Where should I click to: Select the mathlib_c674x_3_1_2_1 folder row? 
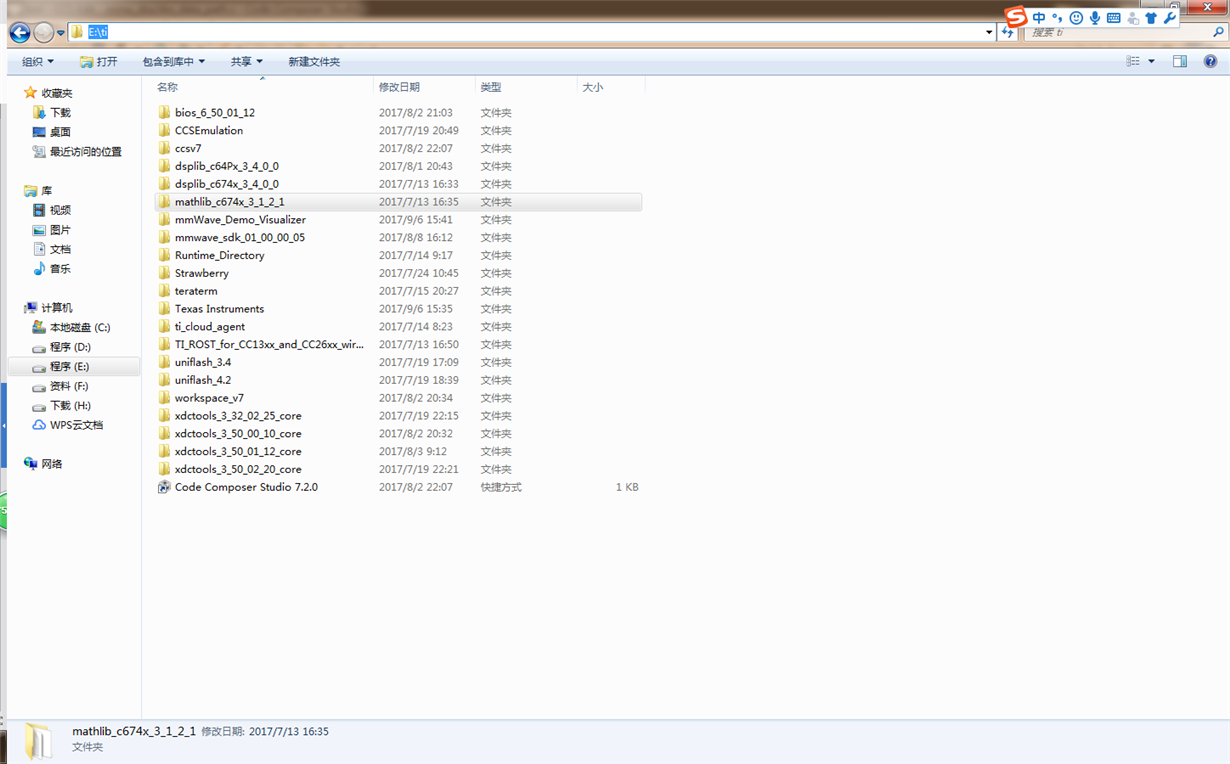pos(398,202)
